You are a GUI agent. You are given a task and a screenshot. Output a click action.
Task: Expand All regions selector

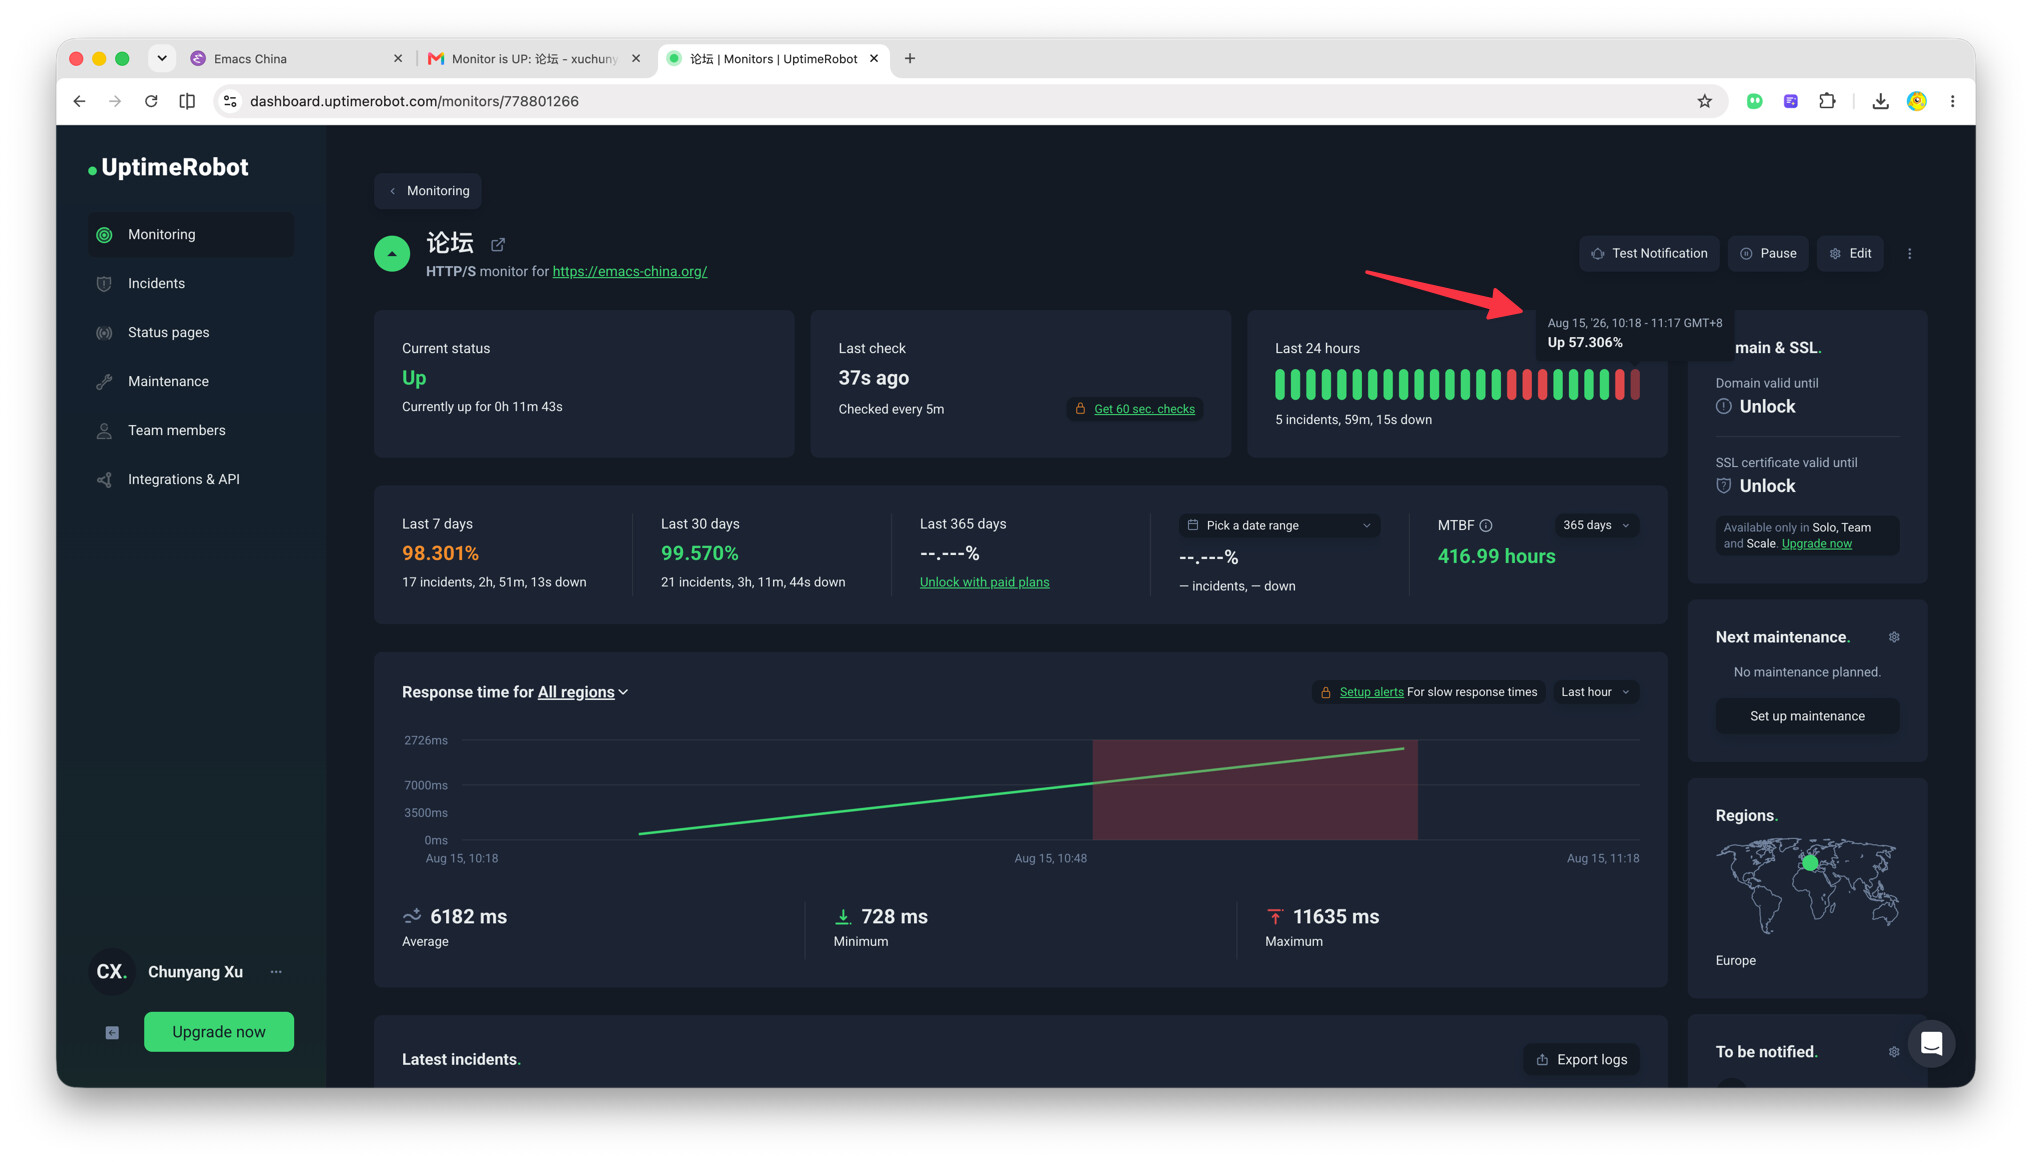point(583,692)
